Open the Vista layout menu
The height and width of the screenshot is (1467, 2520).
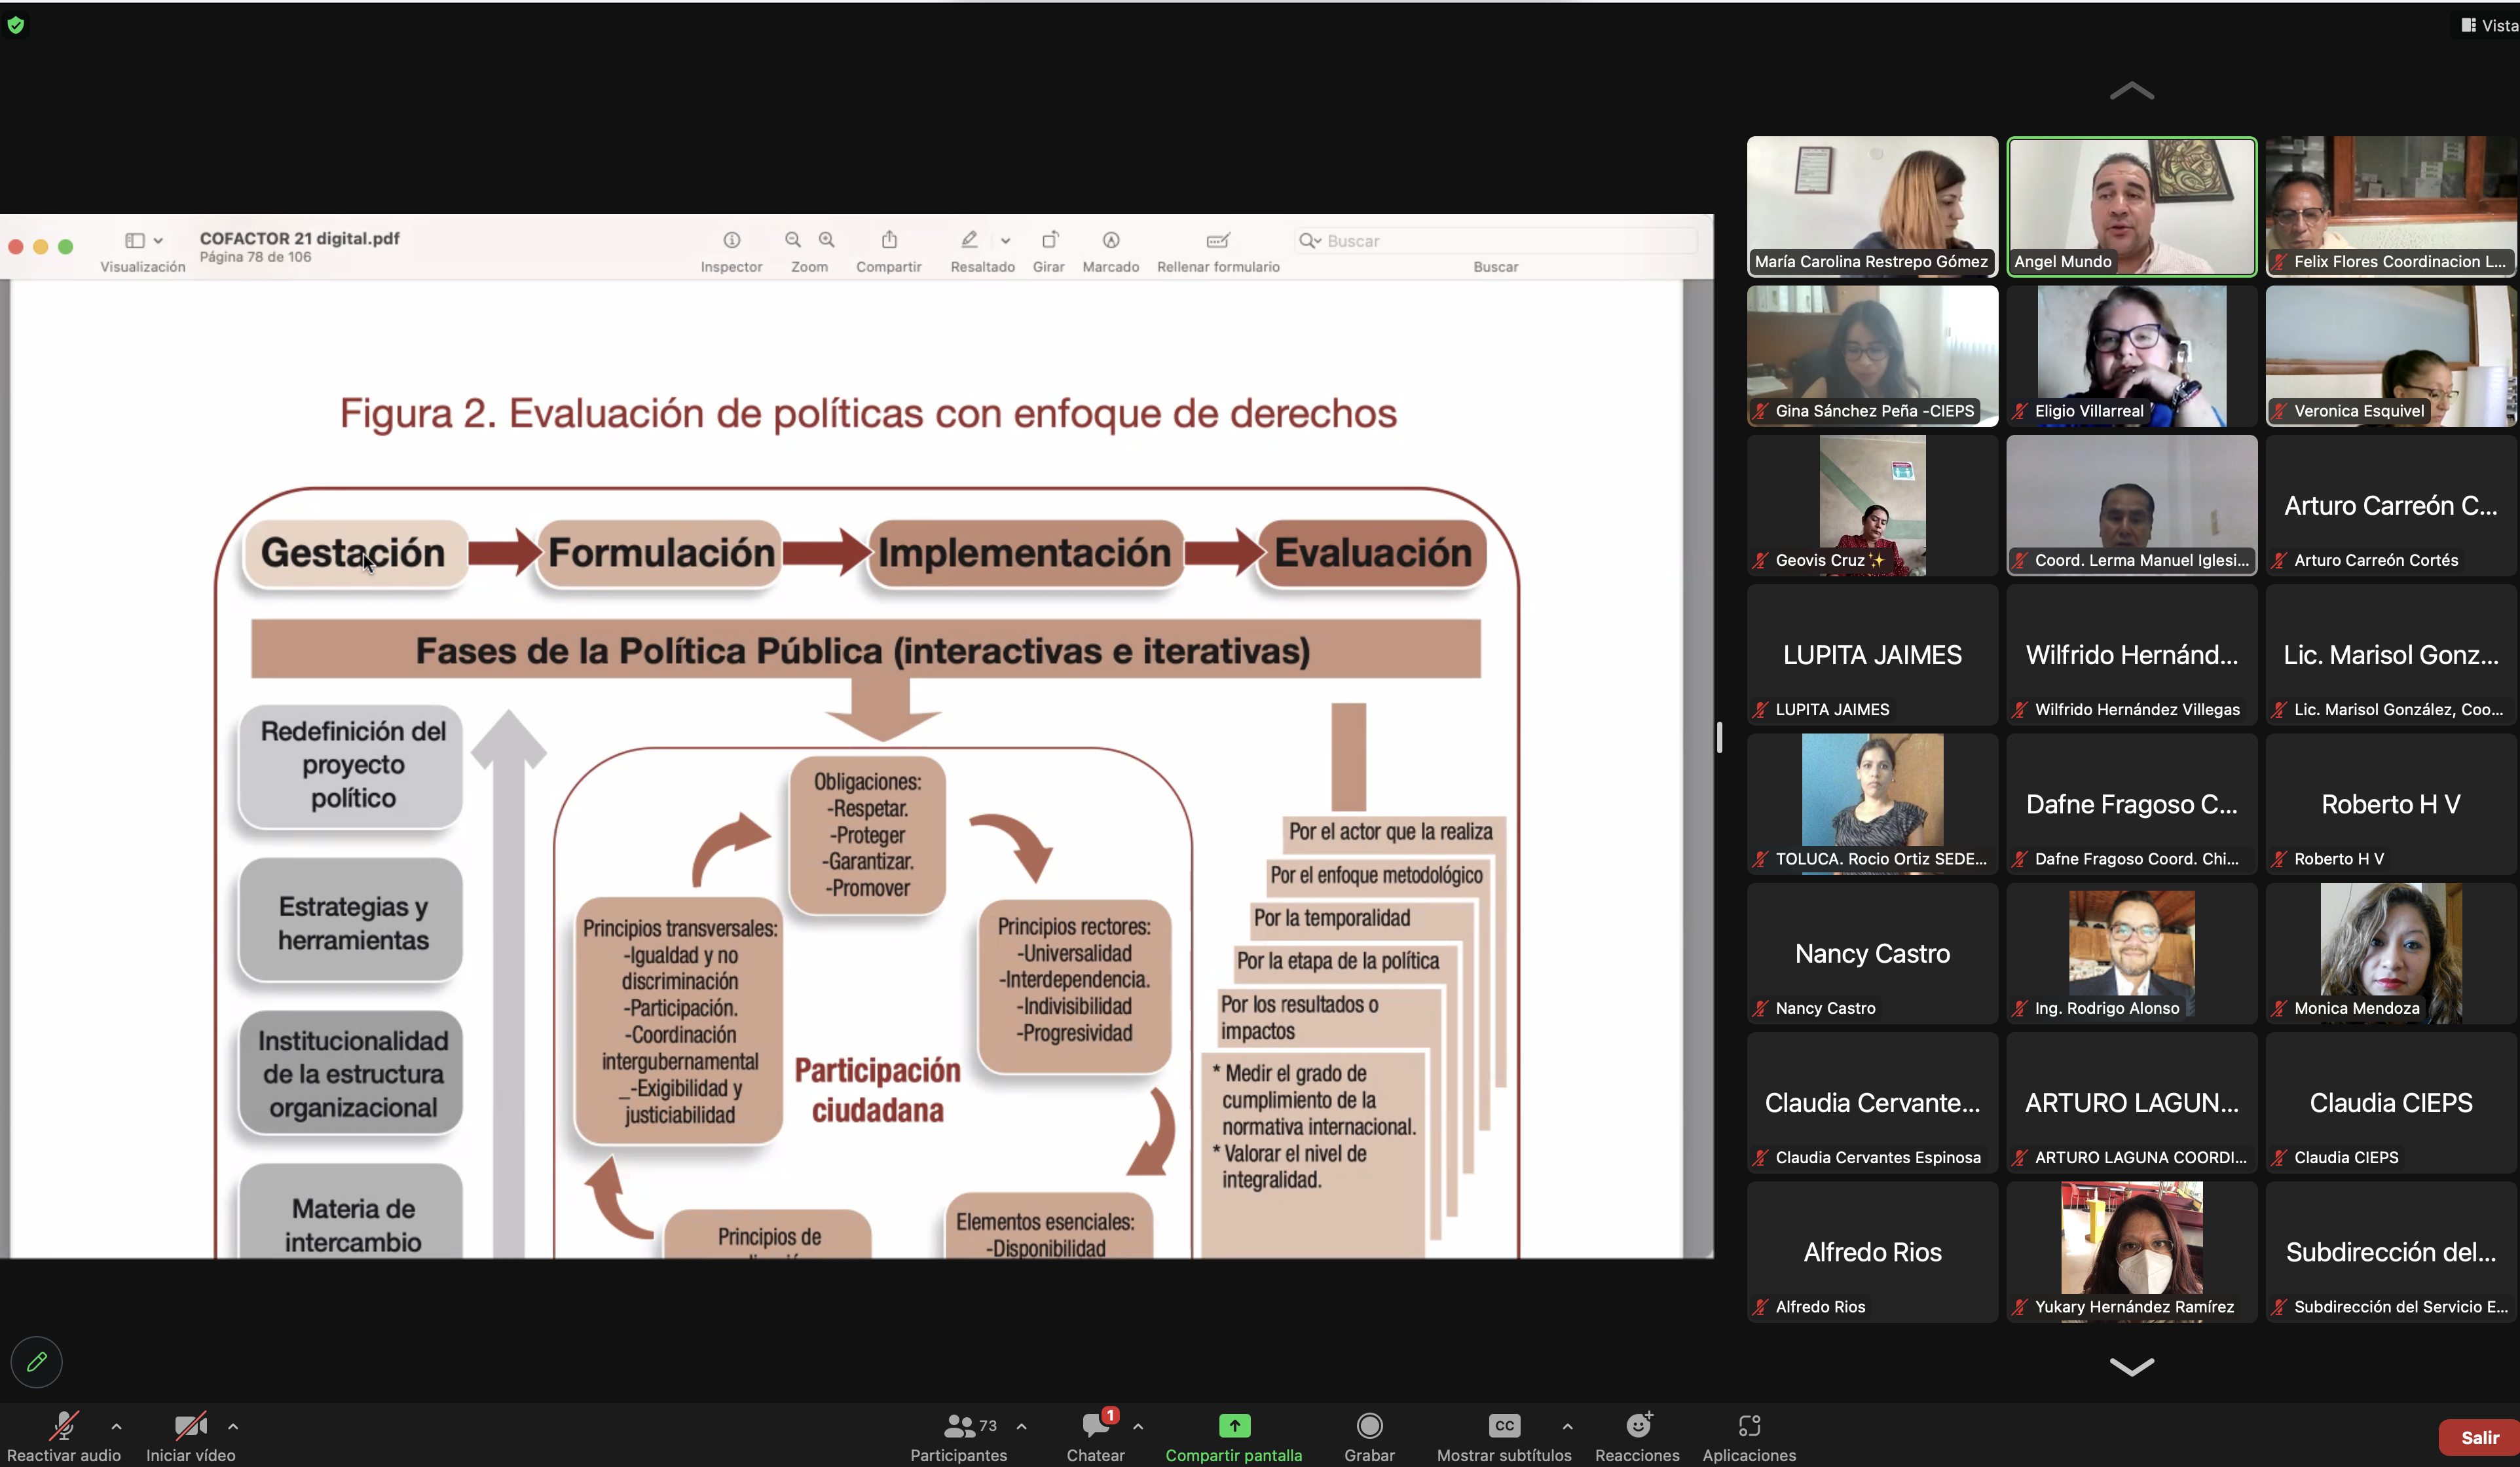point(2489,25)
